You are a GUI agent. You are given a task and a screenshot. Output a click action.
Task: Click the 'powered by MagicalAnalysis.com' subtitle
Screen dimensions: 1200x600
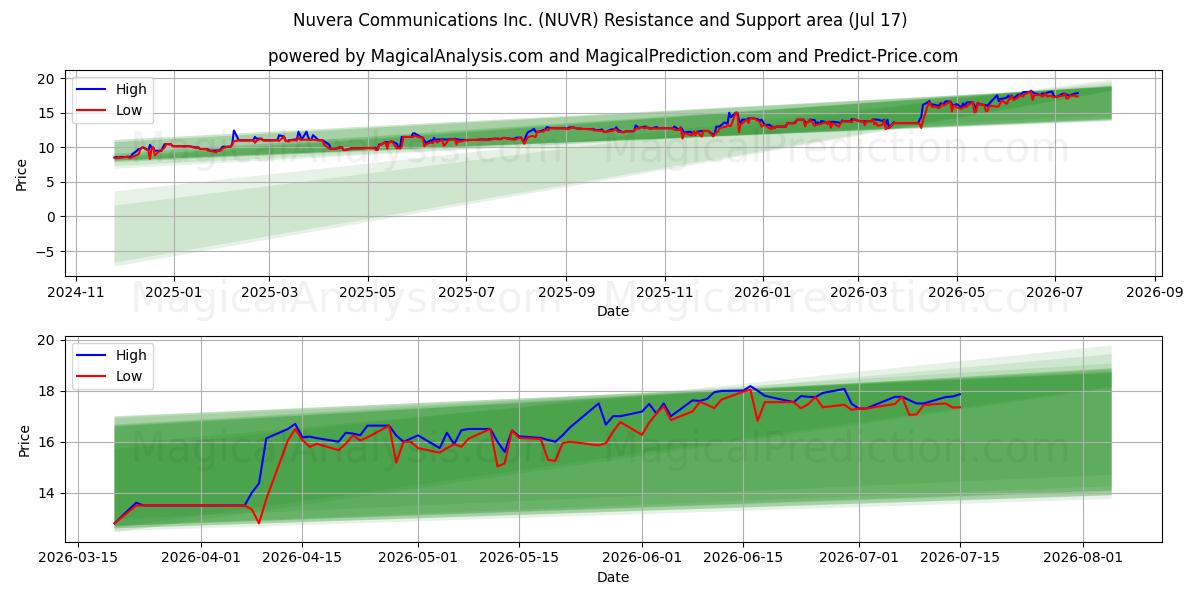(x=613, y=56)
